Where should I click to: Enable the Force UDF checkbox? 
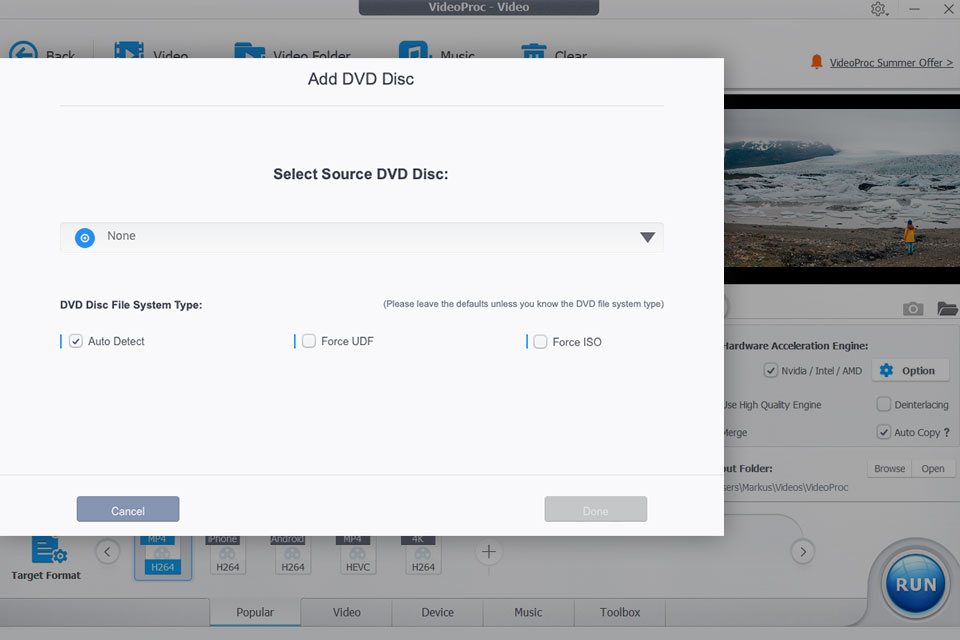click(x=309, y=341)
